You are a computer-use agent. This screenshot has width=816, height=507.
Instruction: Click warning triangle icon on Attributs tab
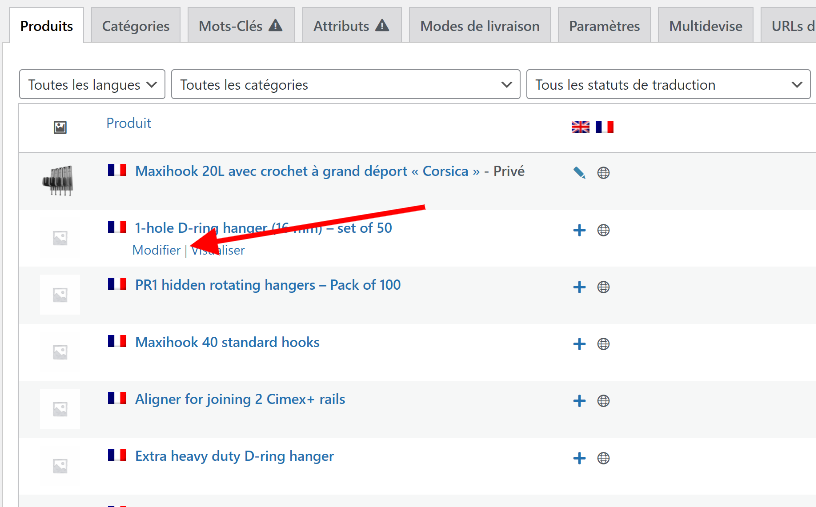(382, 25)
